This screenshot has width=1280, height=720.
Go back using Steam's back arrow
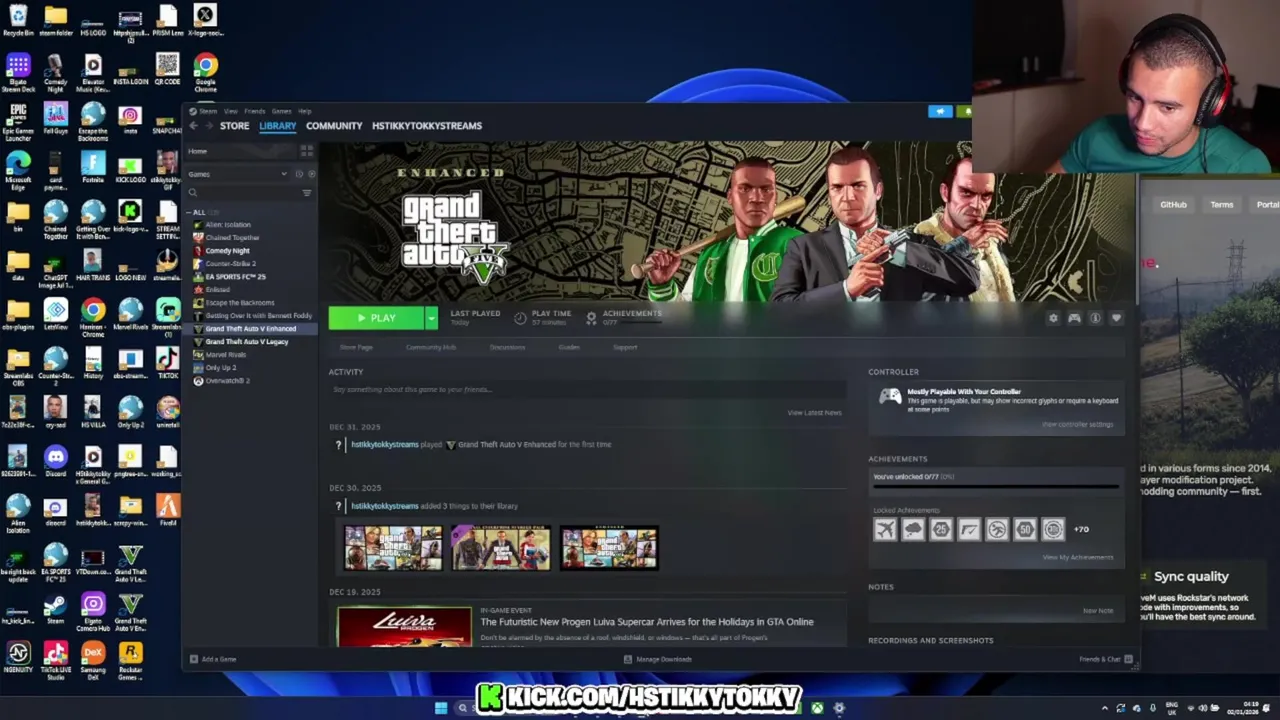tap(194, 126)
